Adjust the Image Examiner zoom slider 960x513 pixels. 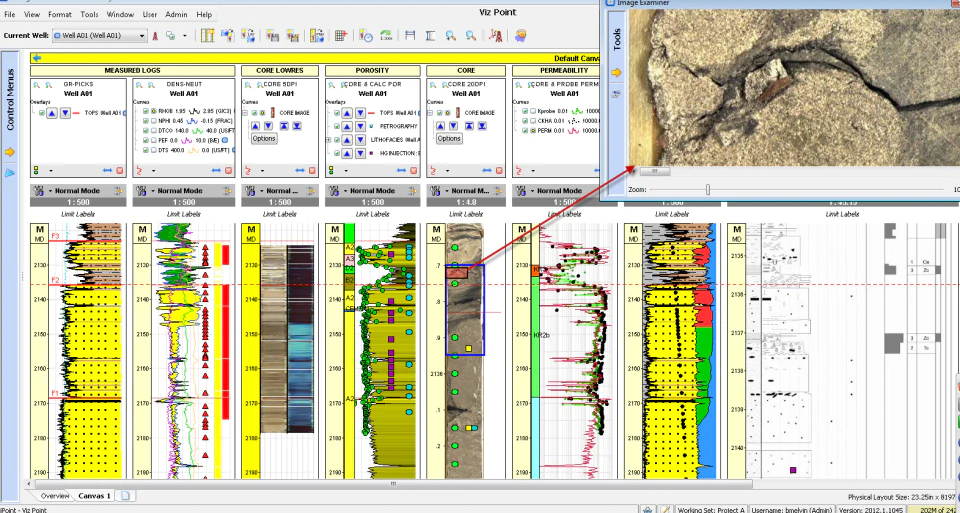(708, 190)
